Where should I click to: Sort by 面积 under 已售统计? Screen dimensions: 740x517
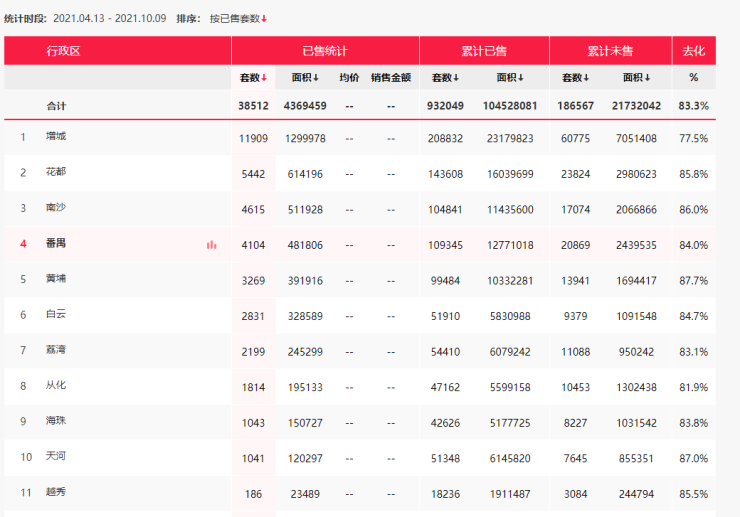click(305, 78)
